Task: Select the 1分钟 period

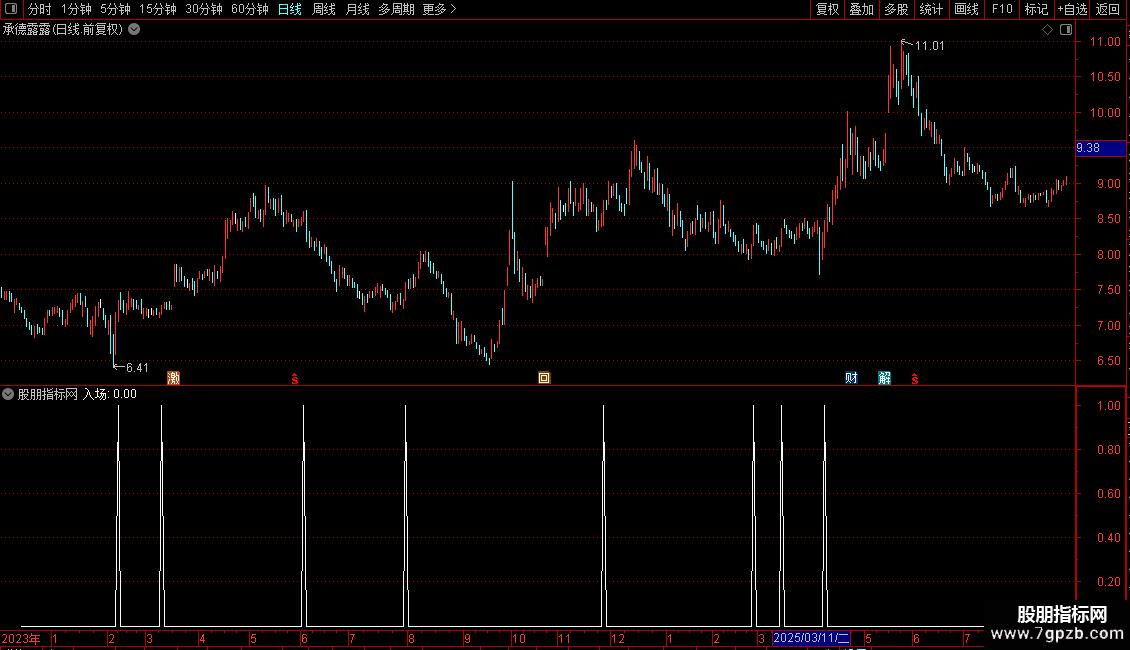Action: (x=76, y=9)
